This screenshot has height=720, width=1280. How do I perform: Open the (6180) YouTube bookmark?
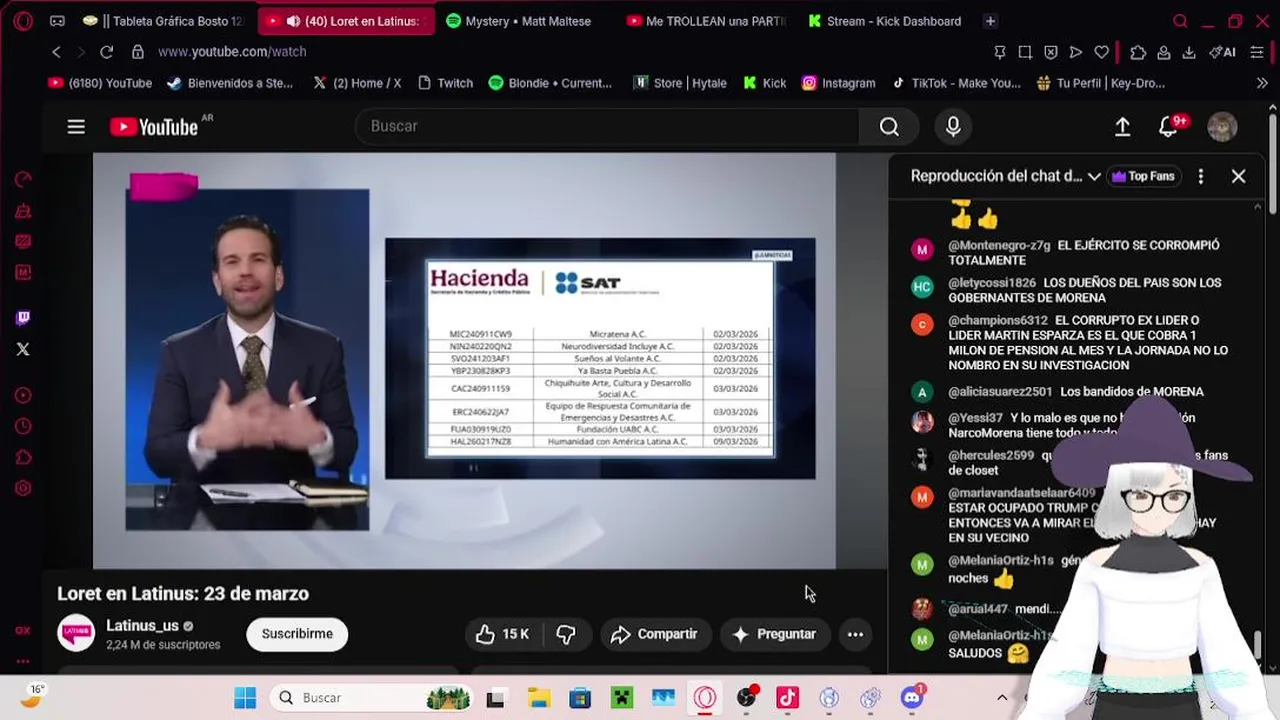(x=100, y=83)
